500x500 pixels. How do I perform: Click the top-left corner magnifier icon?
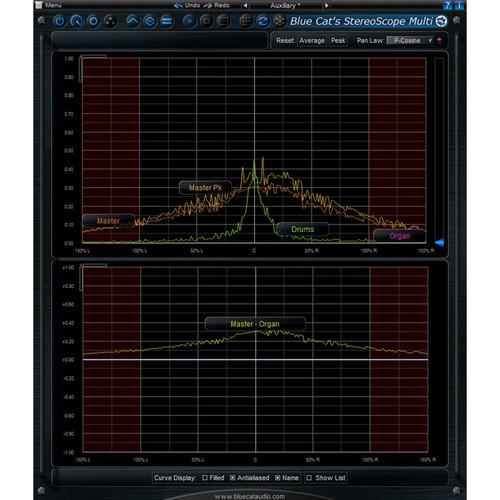pyautogui.click(x=42, y=20)
